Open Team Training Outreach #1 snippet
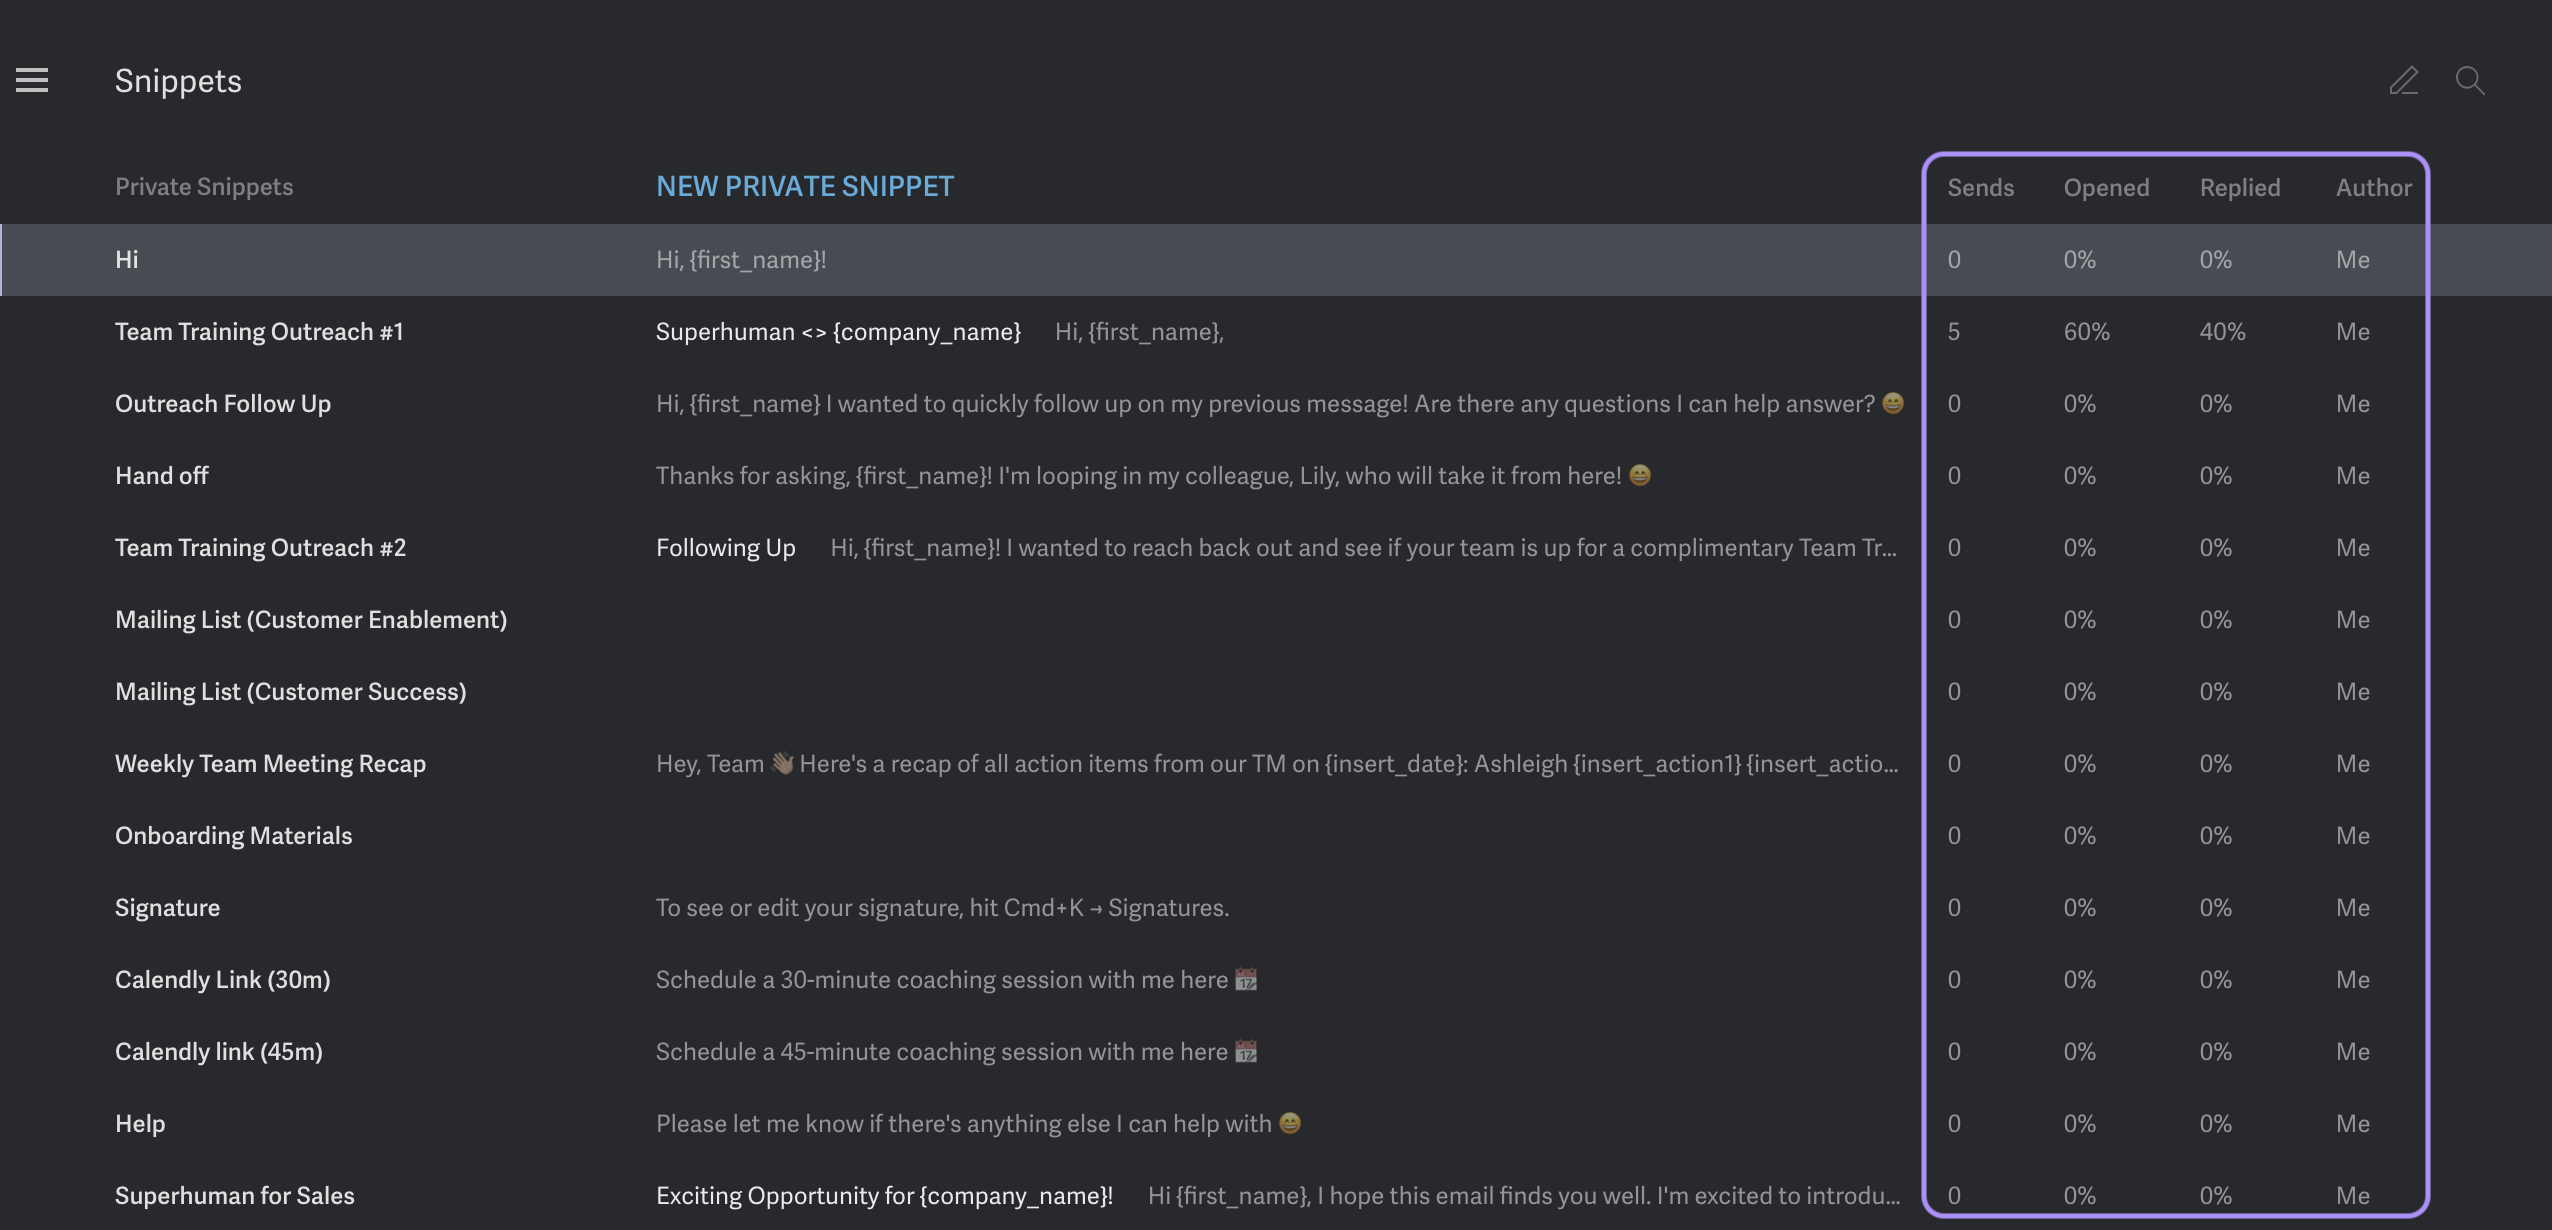Viewport: 2552px width, 1230px height. coord(259,332)
